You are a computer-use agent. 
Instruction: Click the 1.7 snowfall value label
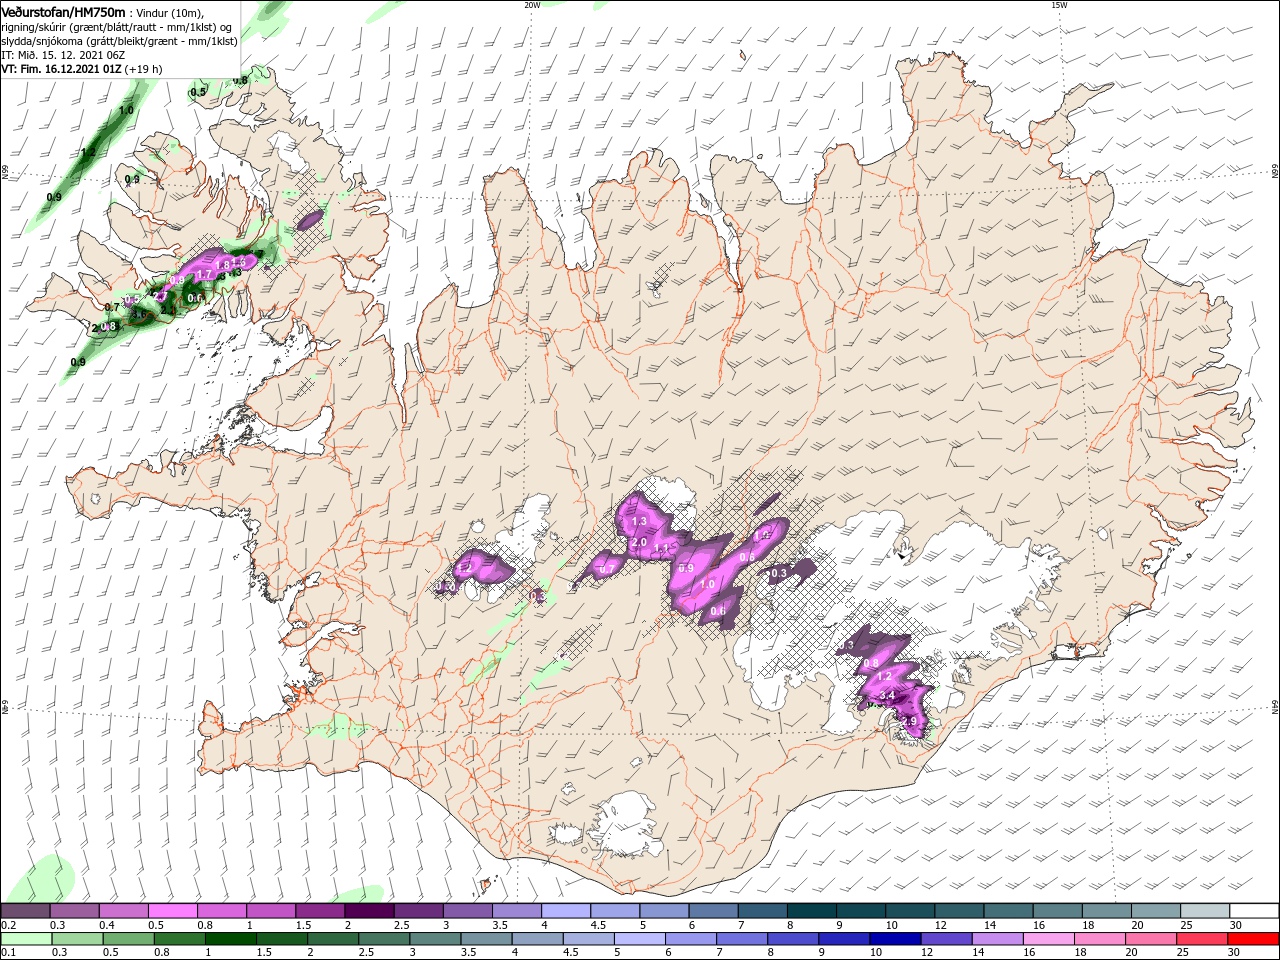(x=204, y=274)
